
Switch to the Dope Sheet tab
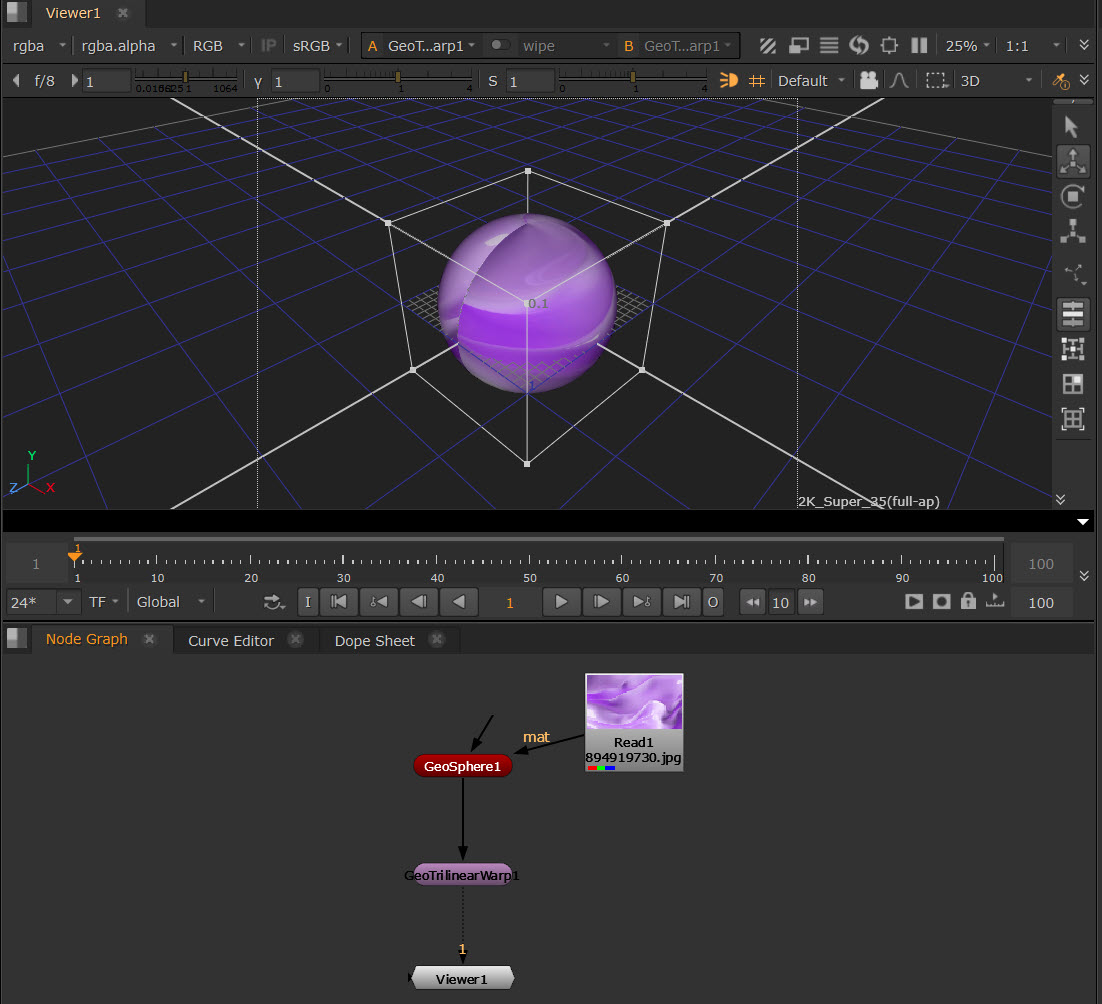(374, 640)
